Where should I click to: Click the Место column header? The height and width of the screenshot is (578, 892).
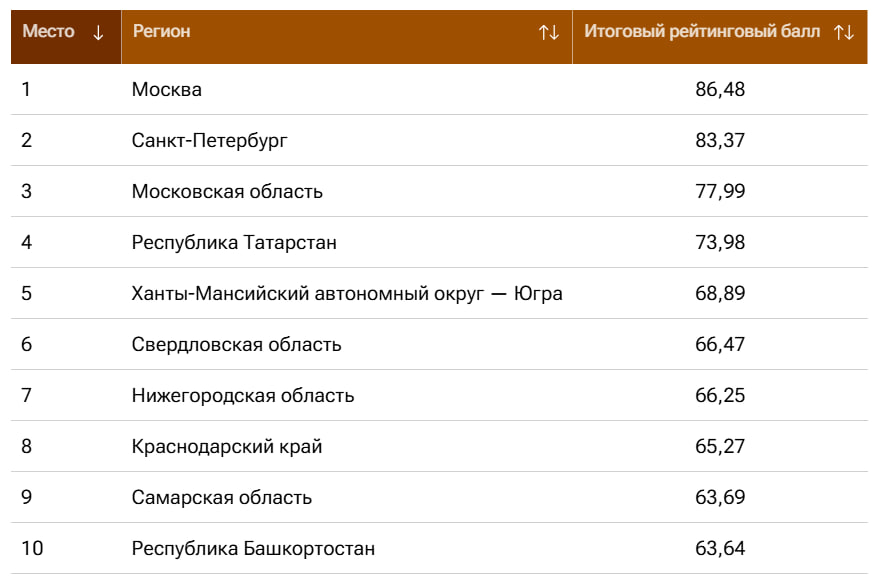(x=66, y=36)
